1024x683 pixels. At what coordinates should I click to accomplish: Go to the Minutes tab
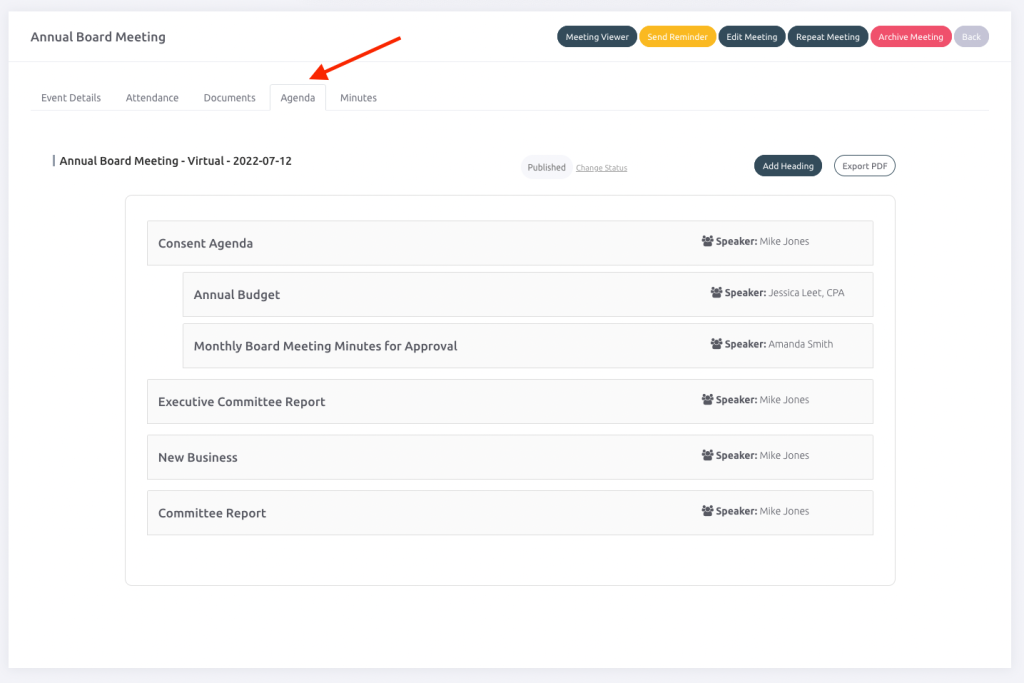pyautogui.click(x=359, y=98)
